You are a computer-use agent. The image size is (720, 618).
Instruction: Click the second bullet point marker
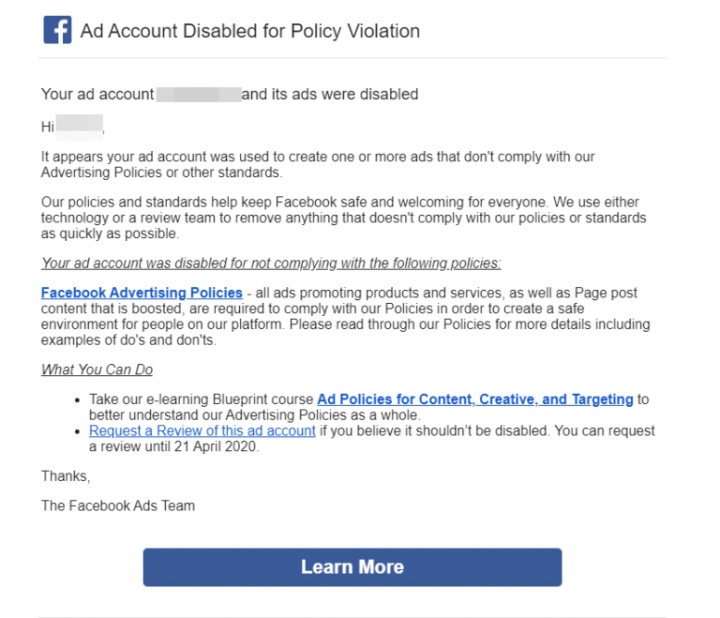pyautogui.click(x=78, y=432)
